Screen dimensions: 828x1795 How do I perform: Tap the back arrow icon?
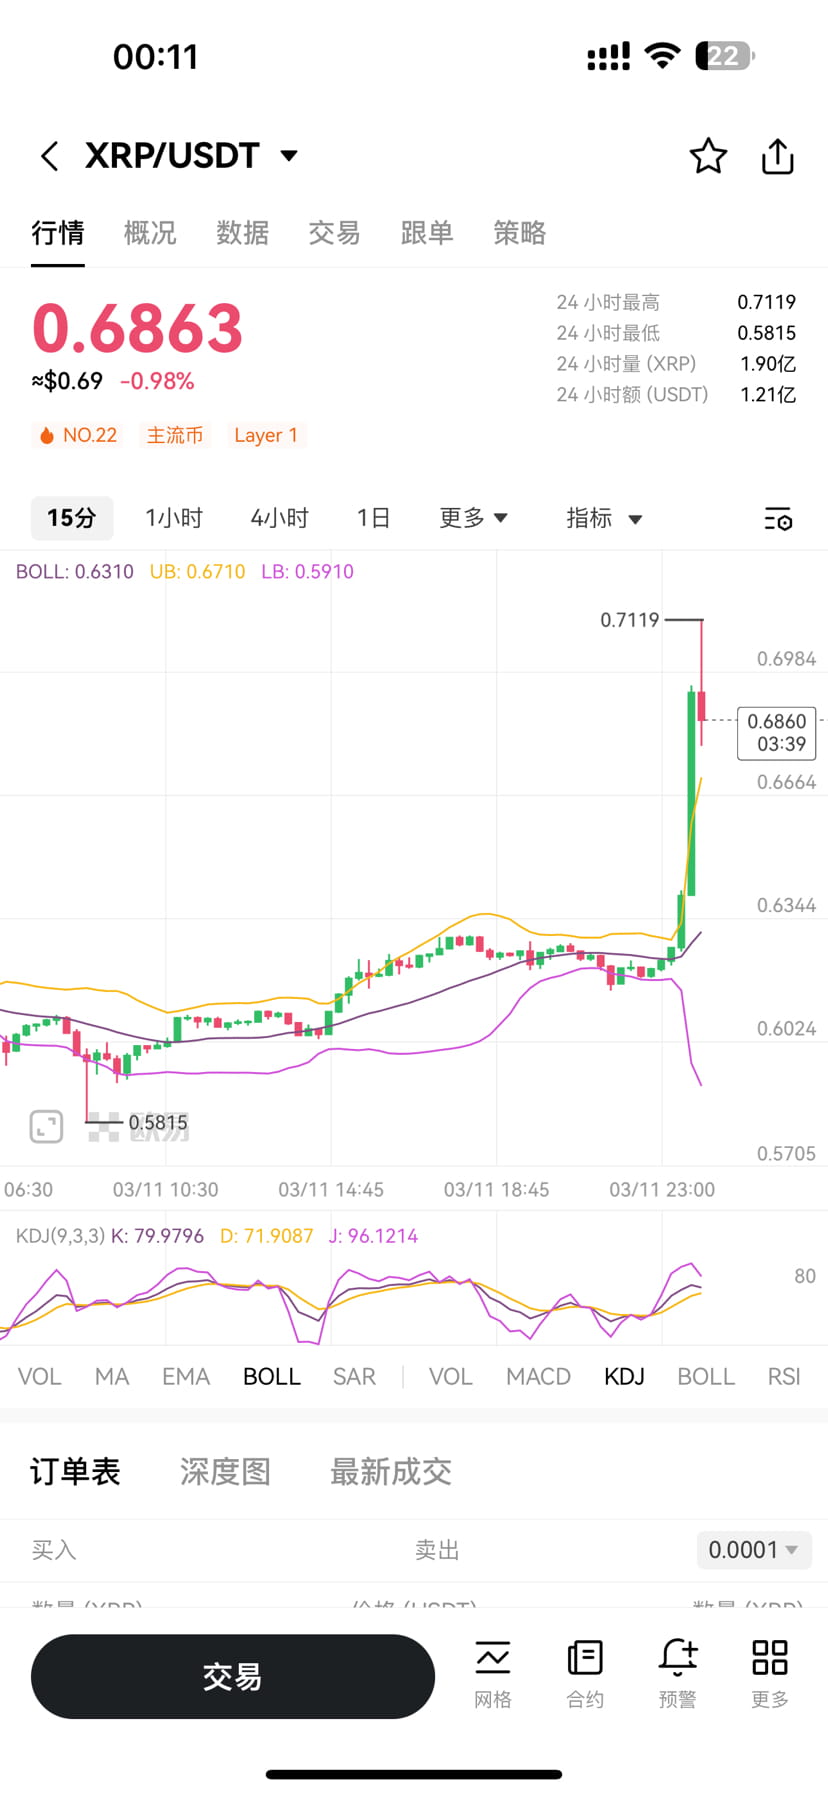50,156
